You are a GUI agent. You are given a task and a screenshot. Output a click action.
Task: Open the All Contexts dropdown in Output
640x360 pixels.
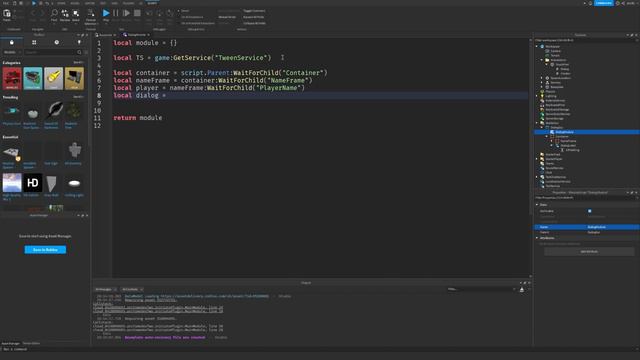(x=132, y=289)
